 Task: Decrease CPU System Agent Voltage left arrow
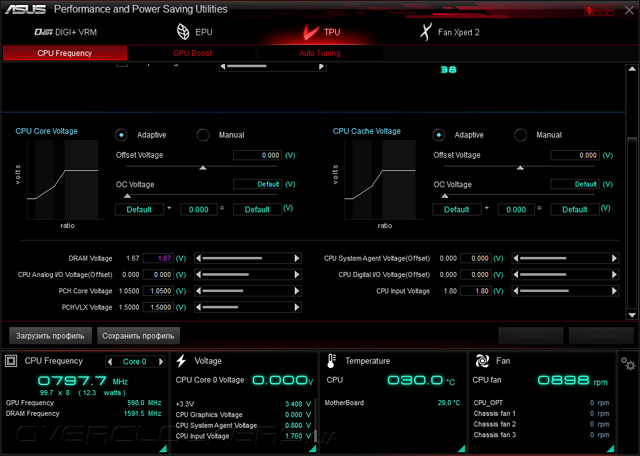tap(516, 258)
